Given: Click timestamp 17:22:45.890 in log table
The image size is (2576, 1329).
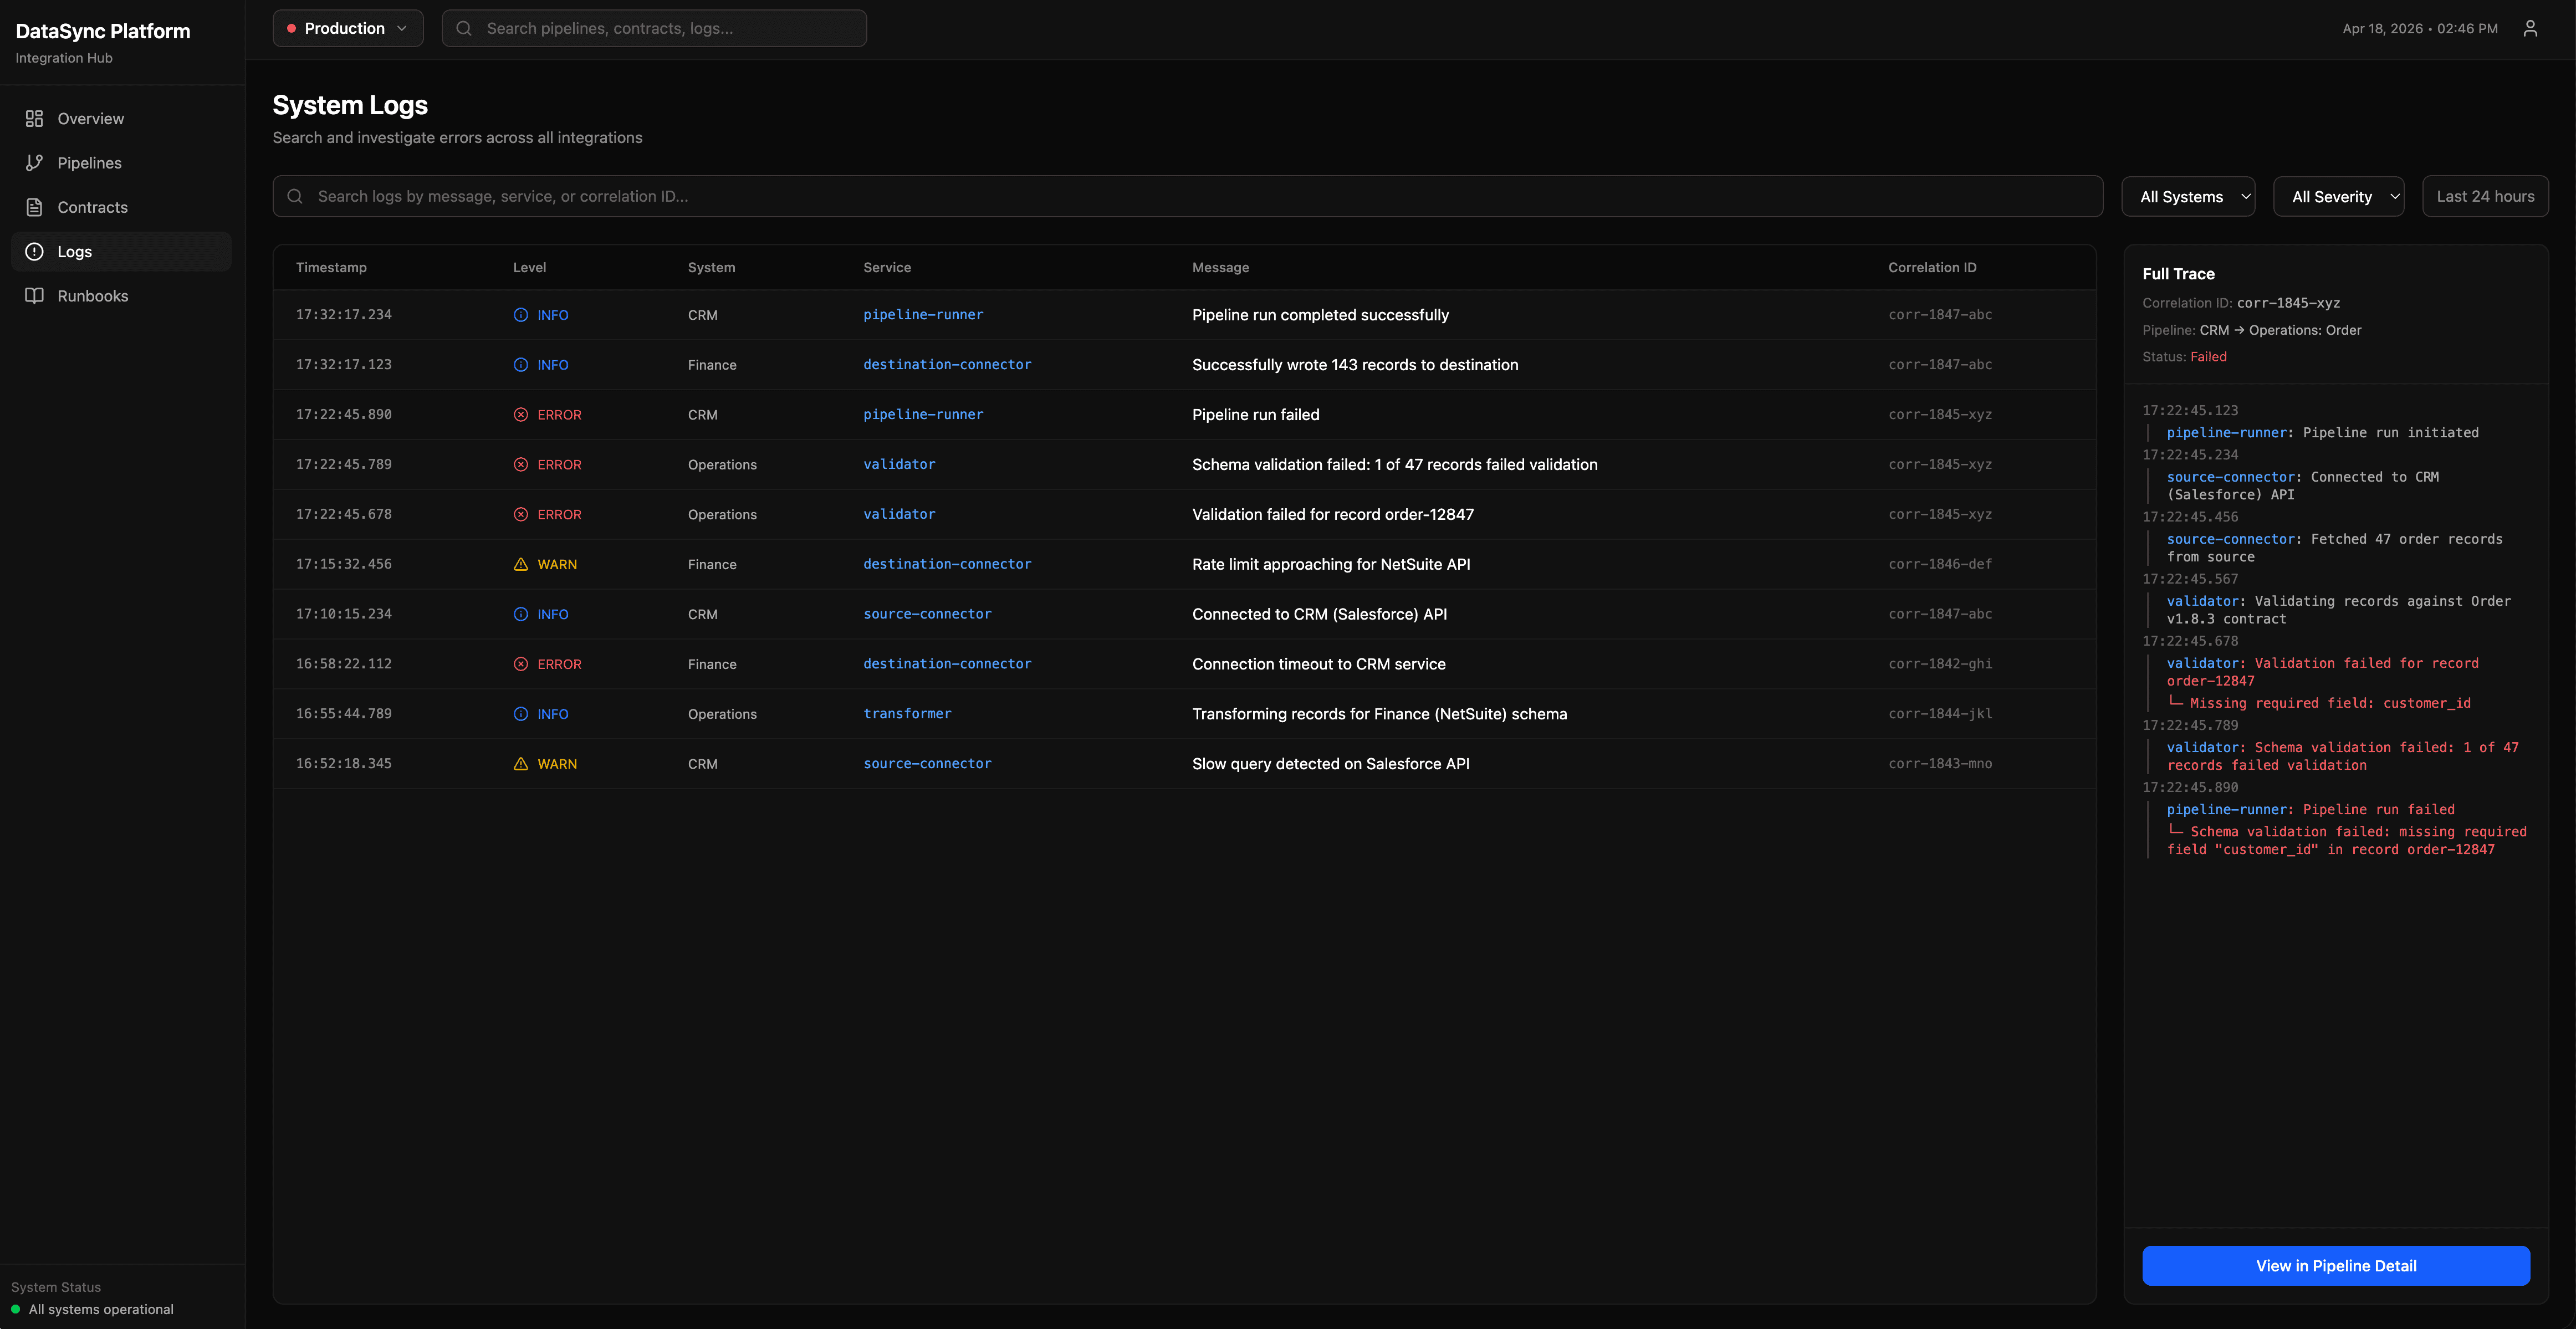Looking at the screenshot, I should (344, 415).
